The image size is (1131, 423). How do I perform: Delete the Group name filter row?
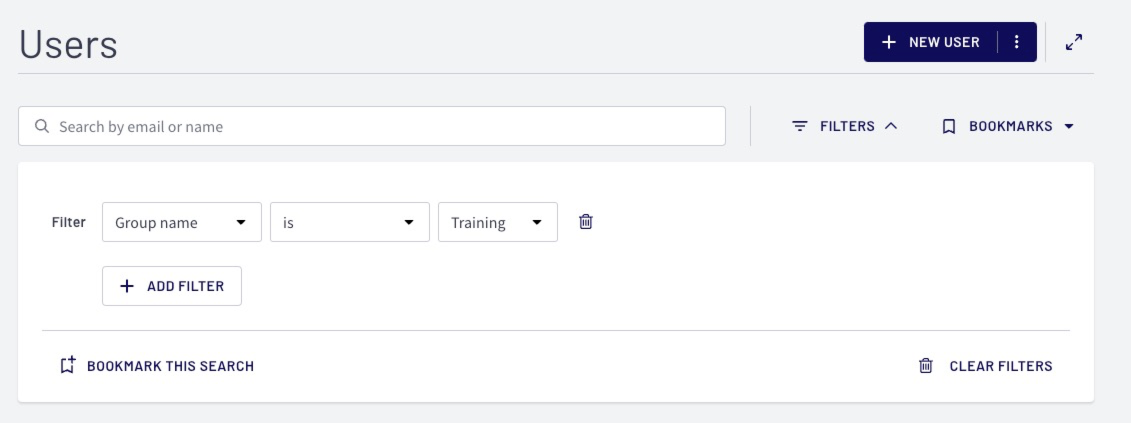(x=586, y=222)
